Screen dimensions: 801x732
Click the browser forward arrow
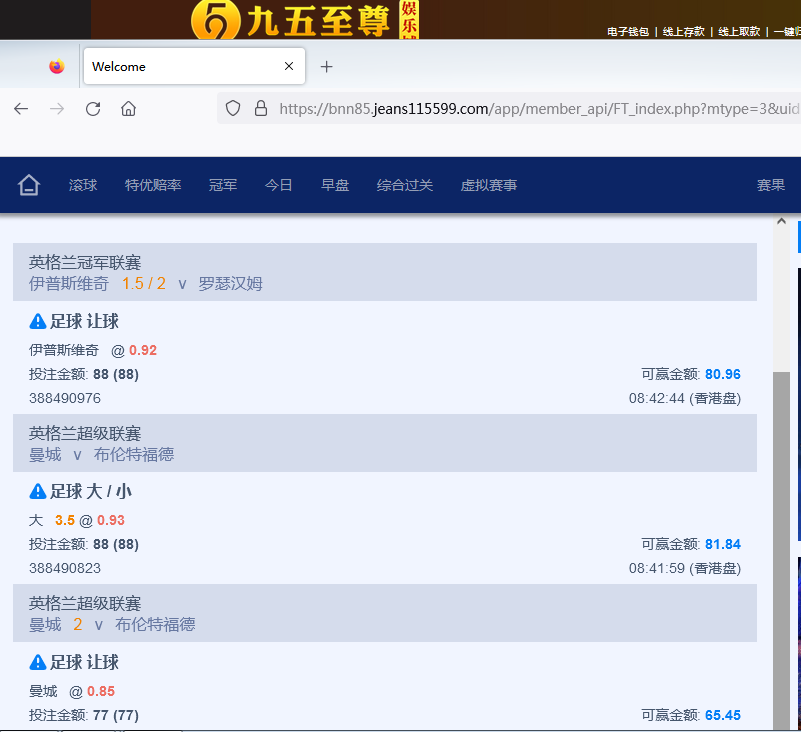57,109
